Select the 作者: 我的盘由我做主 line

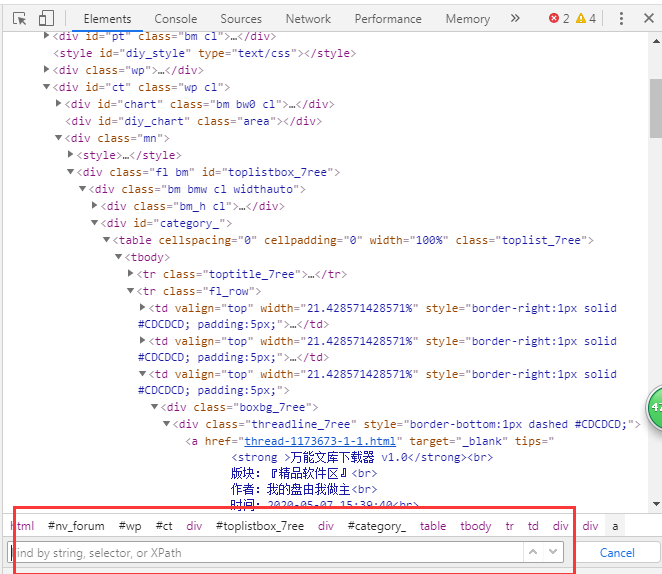[304, 490]
